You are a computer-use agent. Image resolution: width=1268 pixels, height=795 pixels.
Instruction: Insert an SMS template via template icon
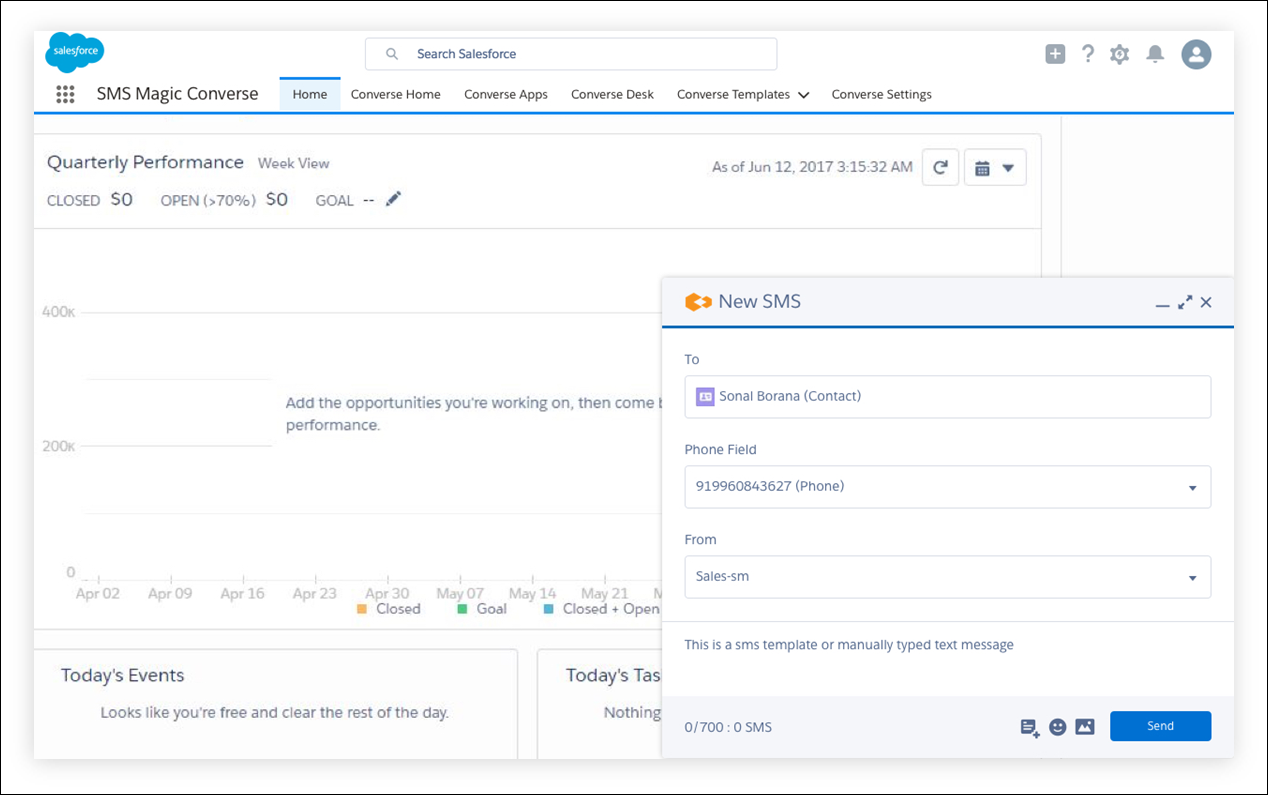coord(1029,727)
